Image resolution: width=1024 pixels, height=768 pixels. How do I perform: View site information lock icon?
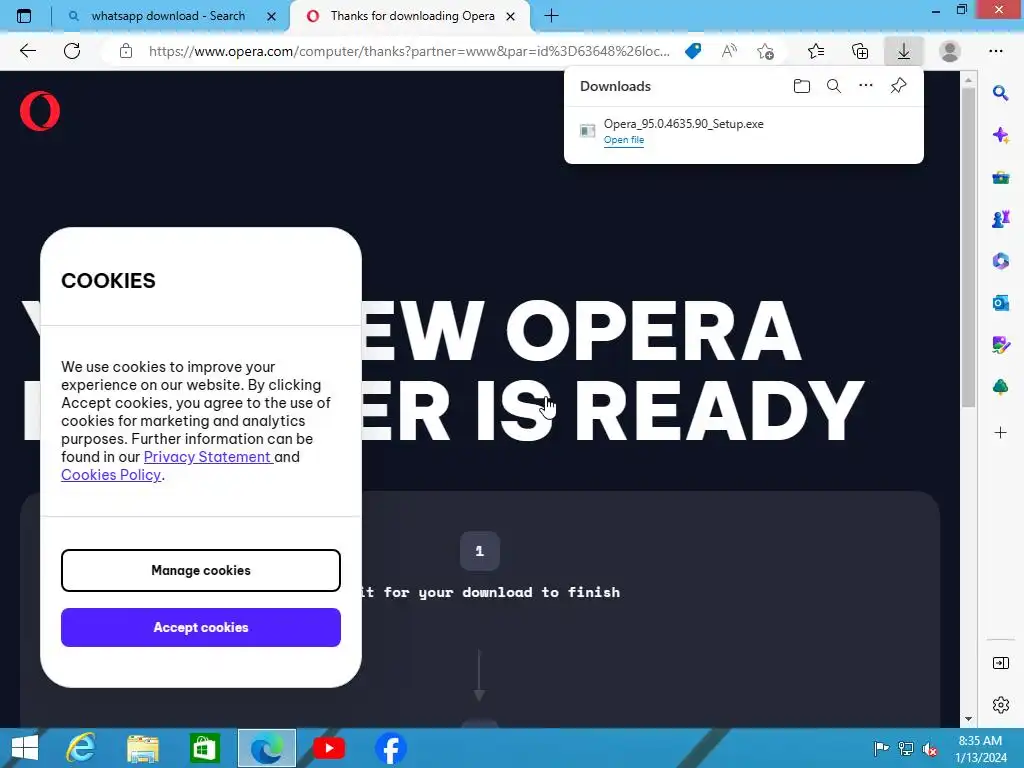(x=126, y=51)
